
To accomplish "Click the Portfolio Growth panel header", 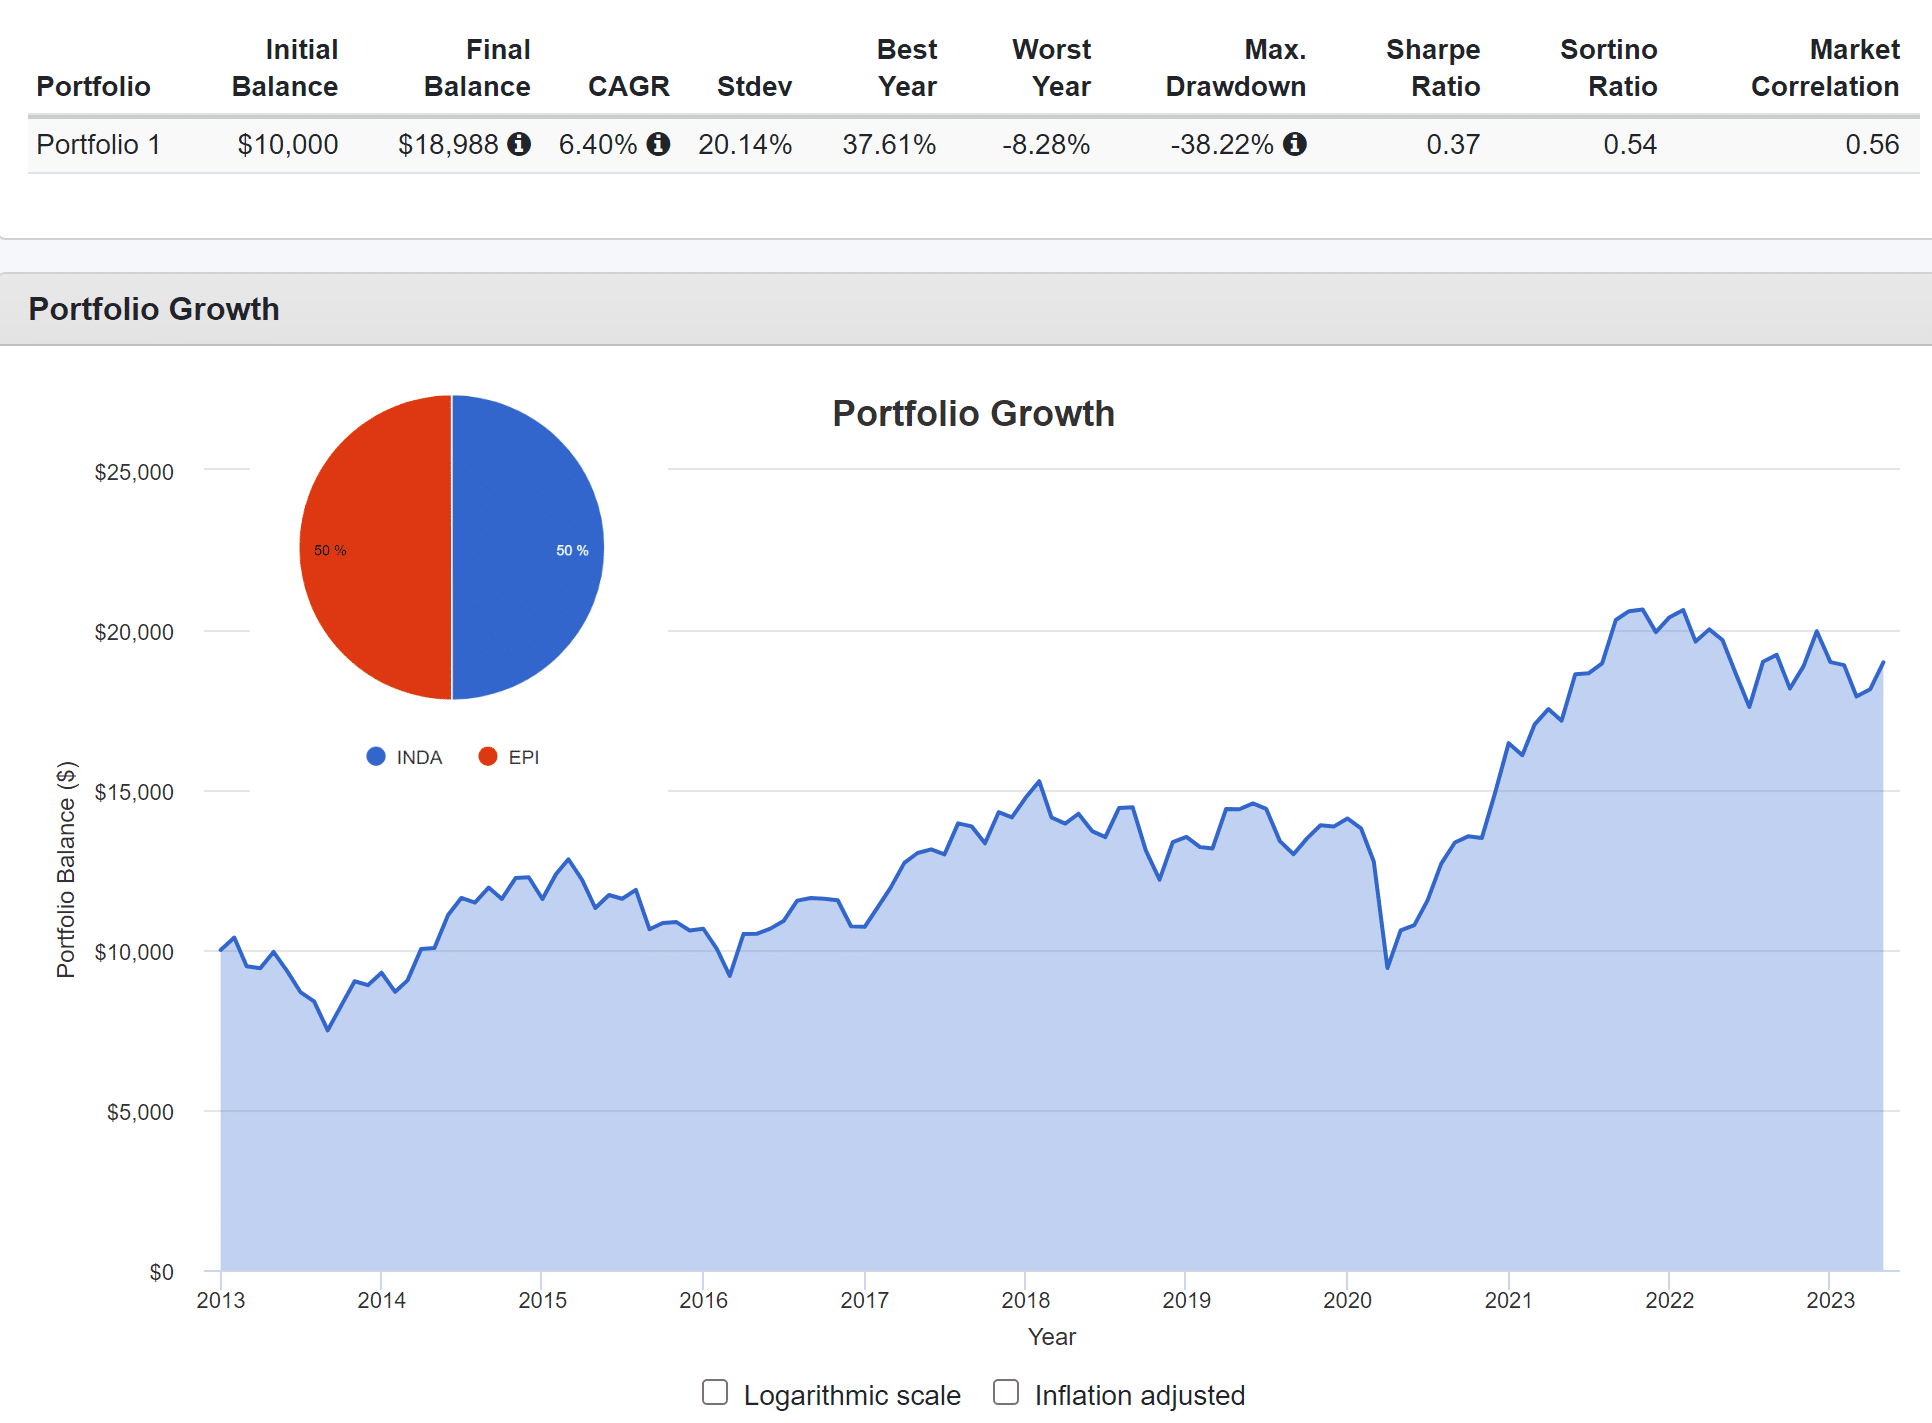I will 154,309.
